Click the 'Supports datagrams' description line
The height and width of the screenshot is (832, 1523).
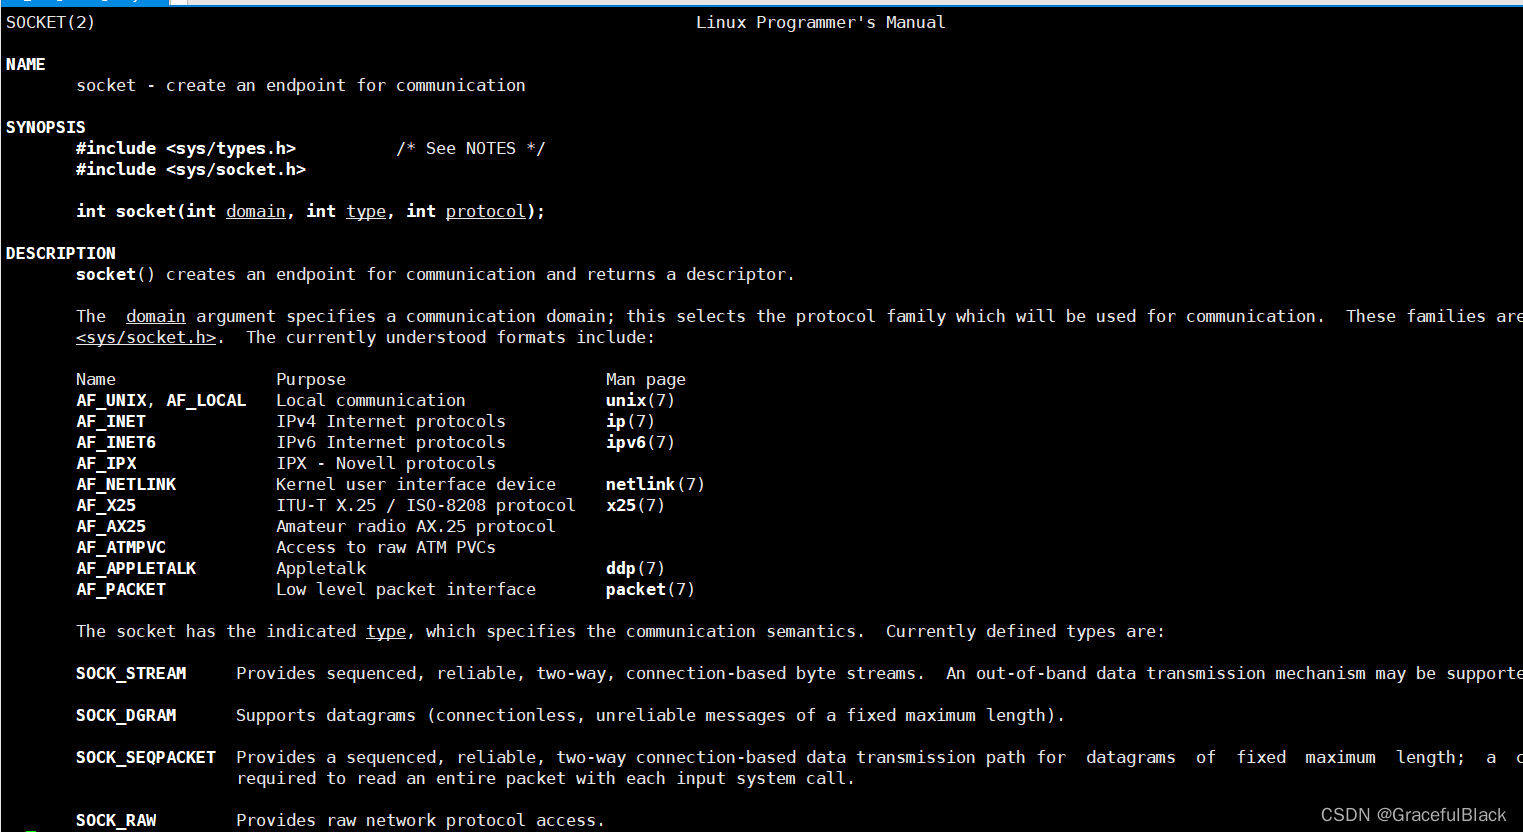[651, 715]
